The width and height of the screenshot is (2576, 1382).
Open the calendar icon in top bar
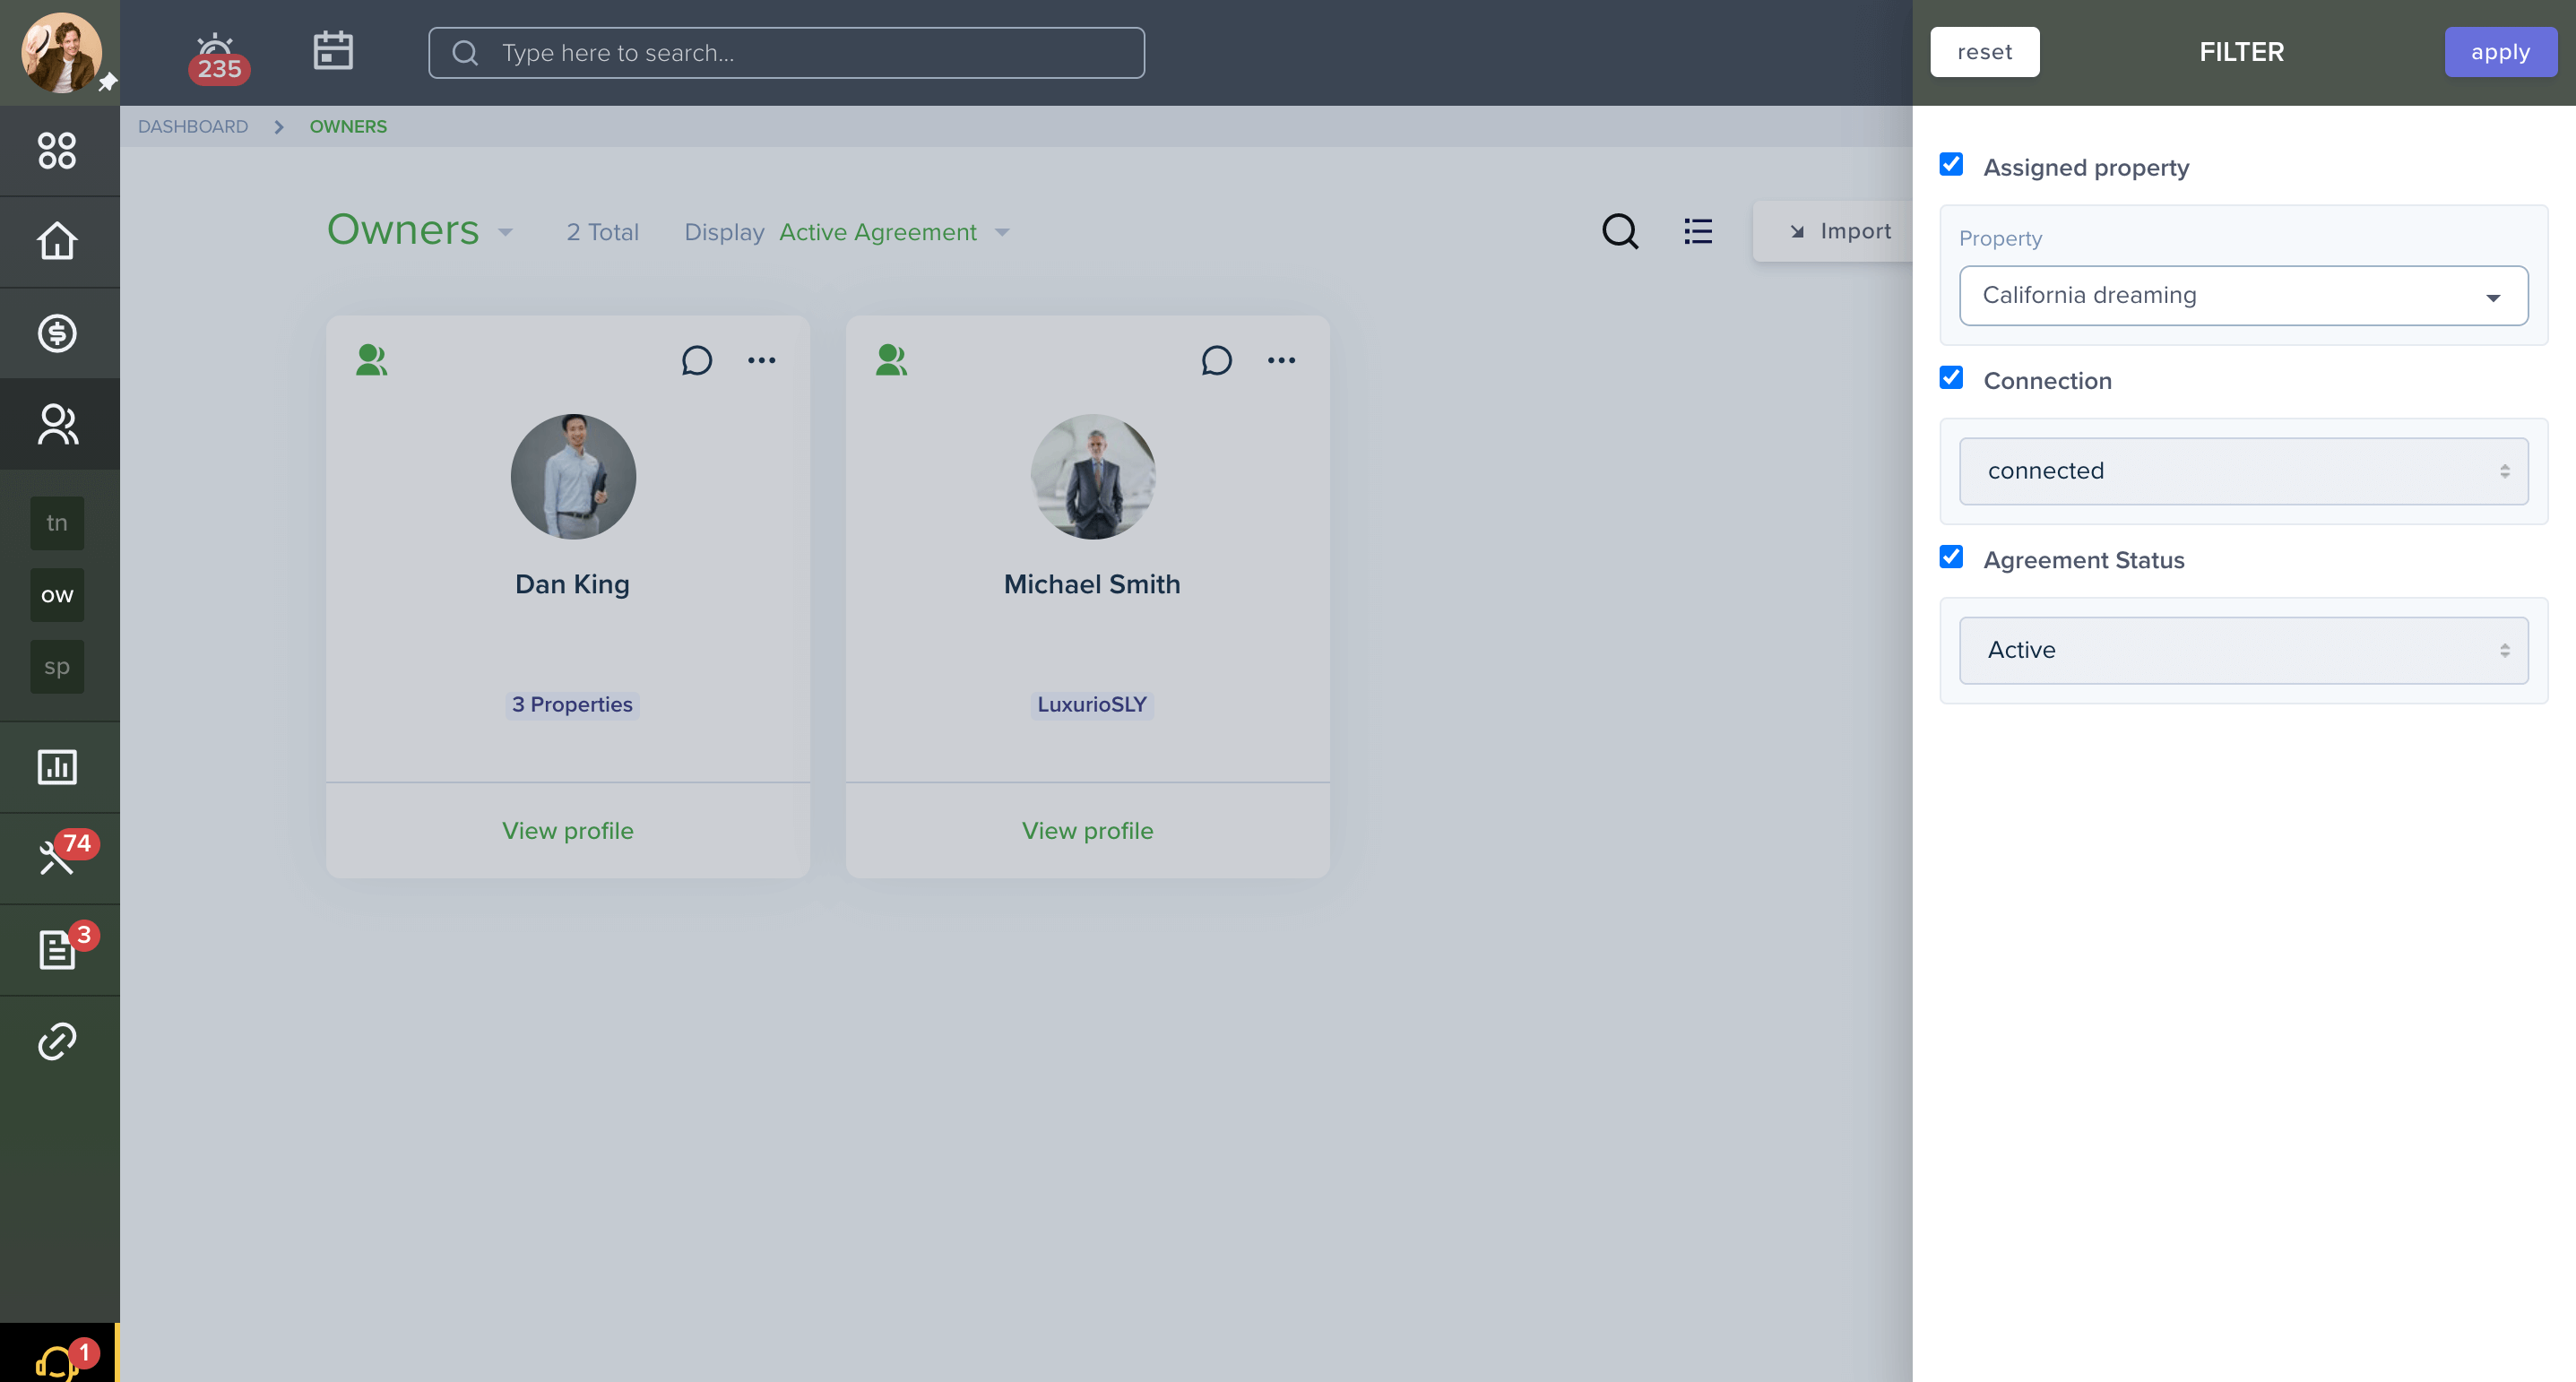333,51
